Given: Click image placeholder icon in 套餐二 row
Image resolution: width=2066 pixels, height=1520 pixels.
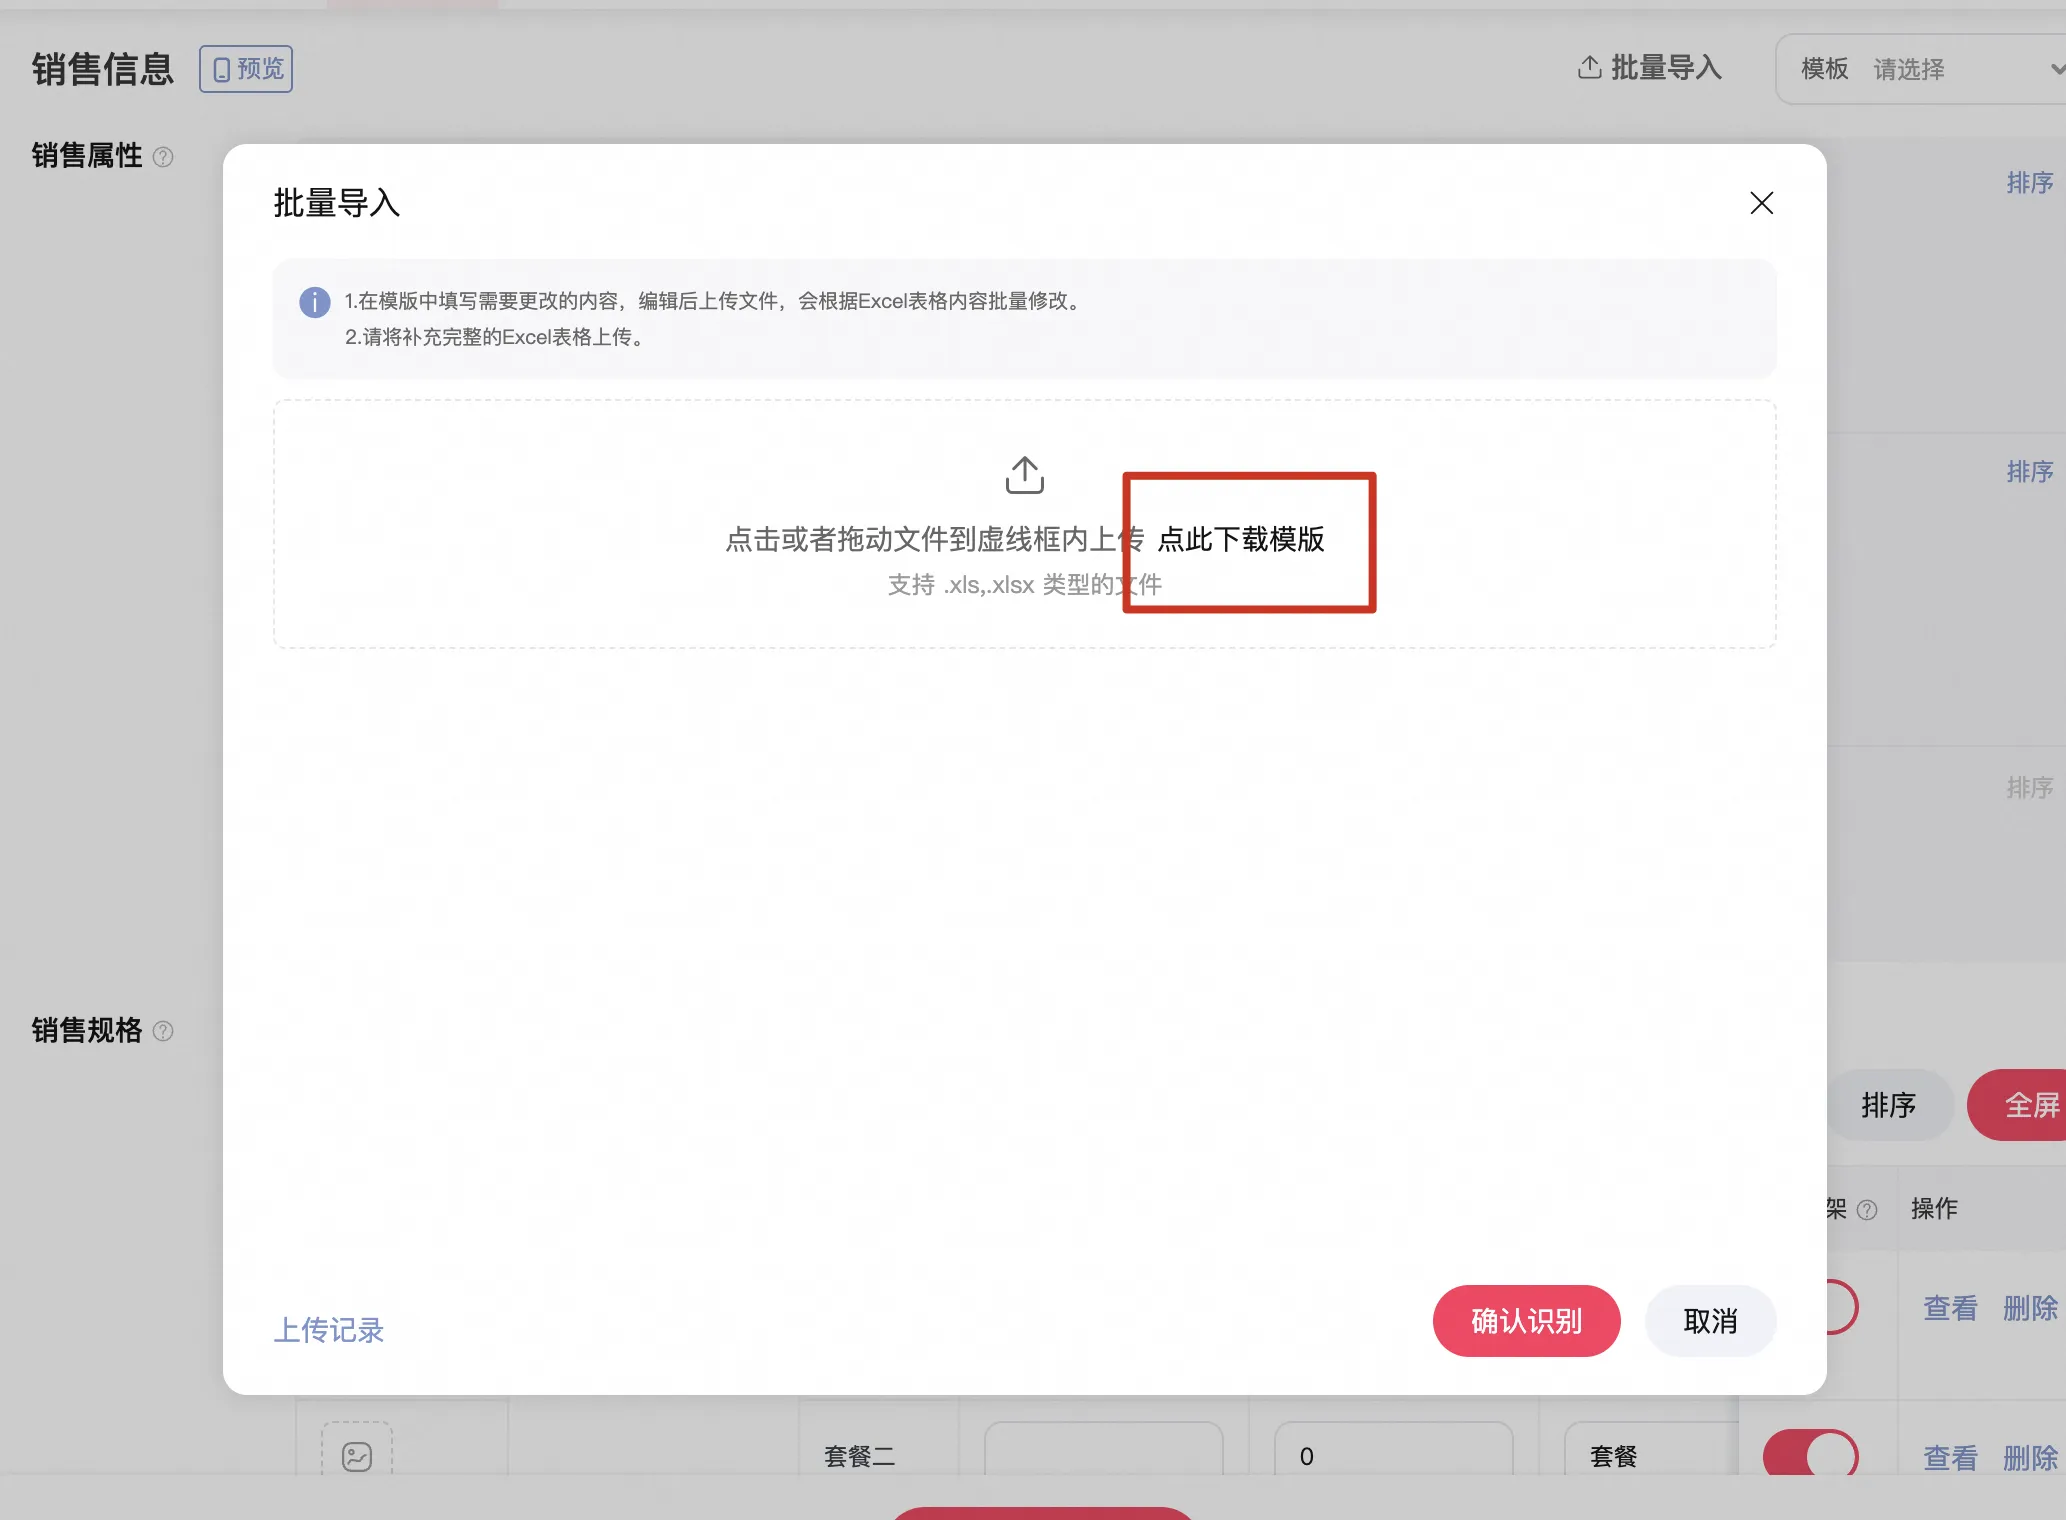Looking at the screenshot, I should click(x=357, y=1456).
